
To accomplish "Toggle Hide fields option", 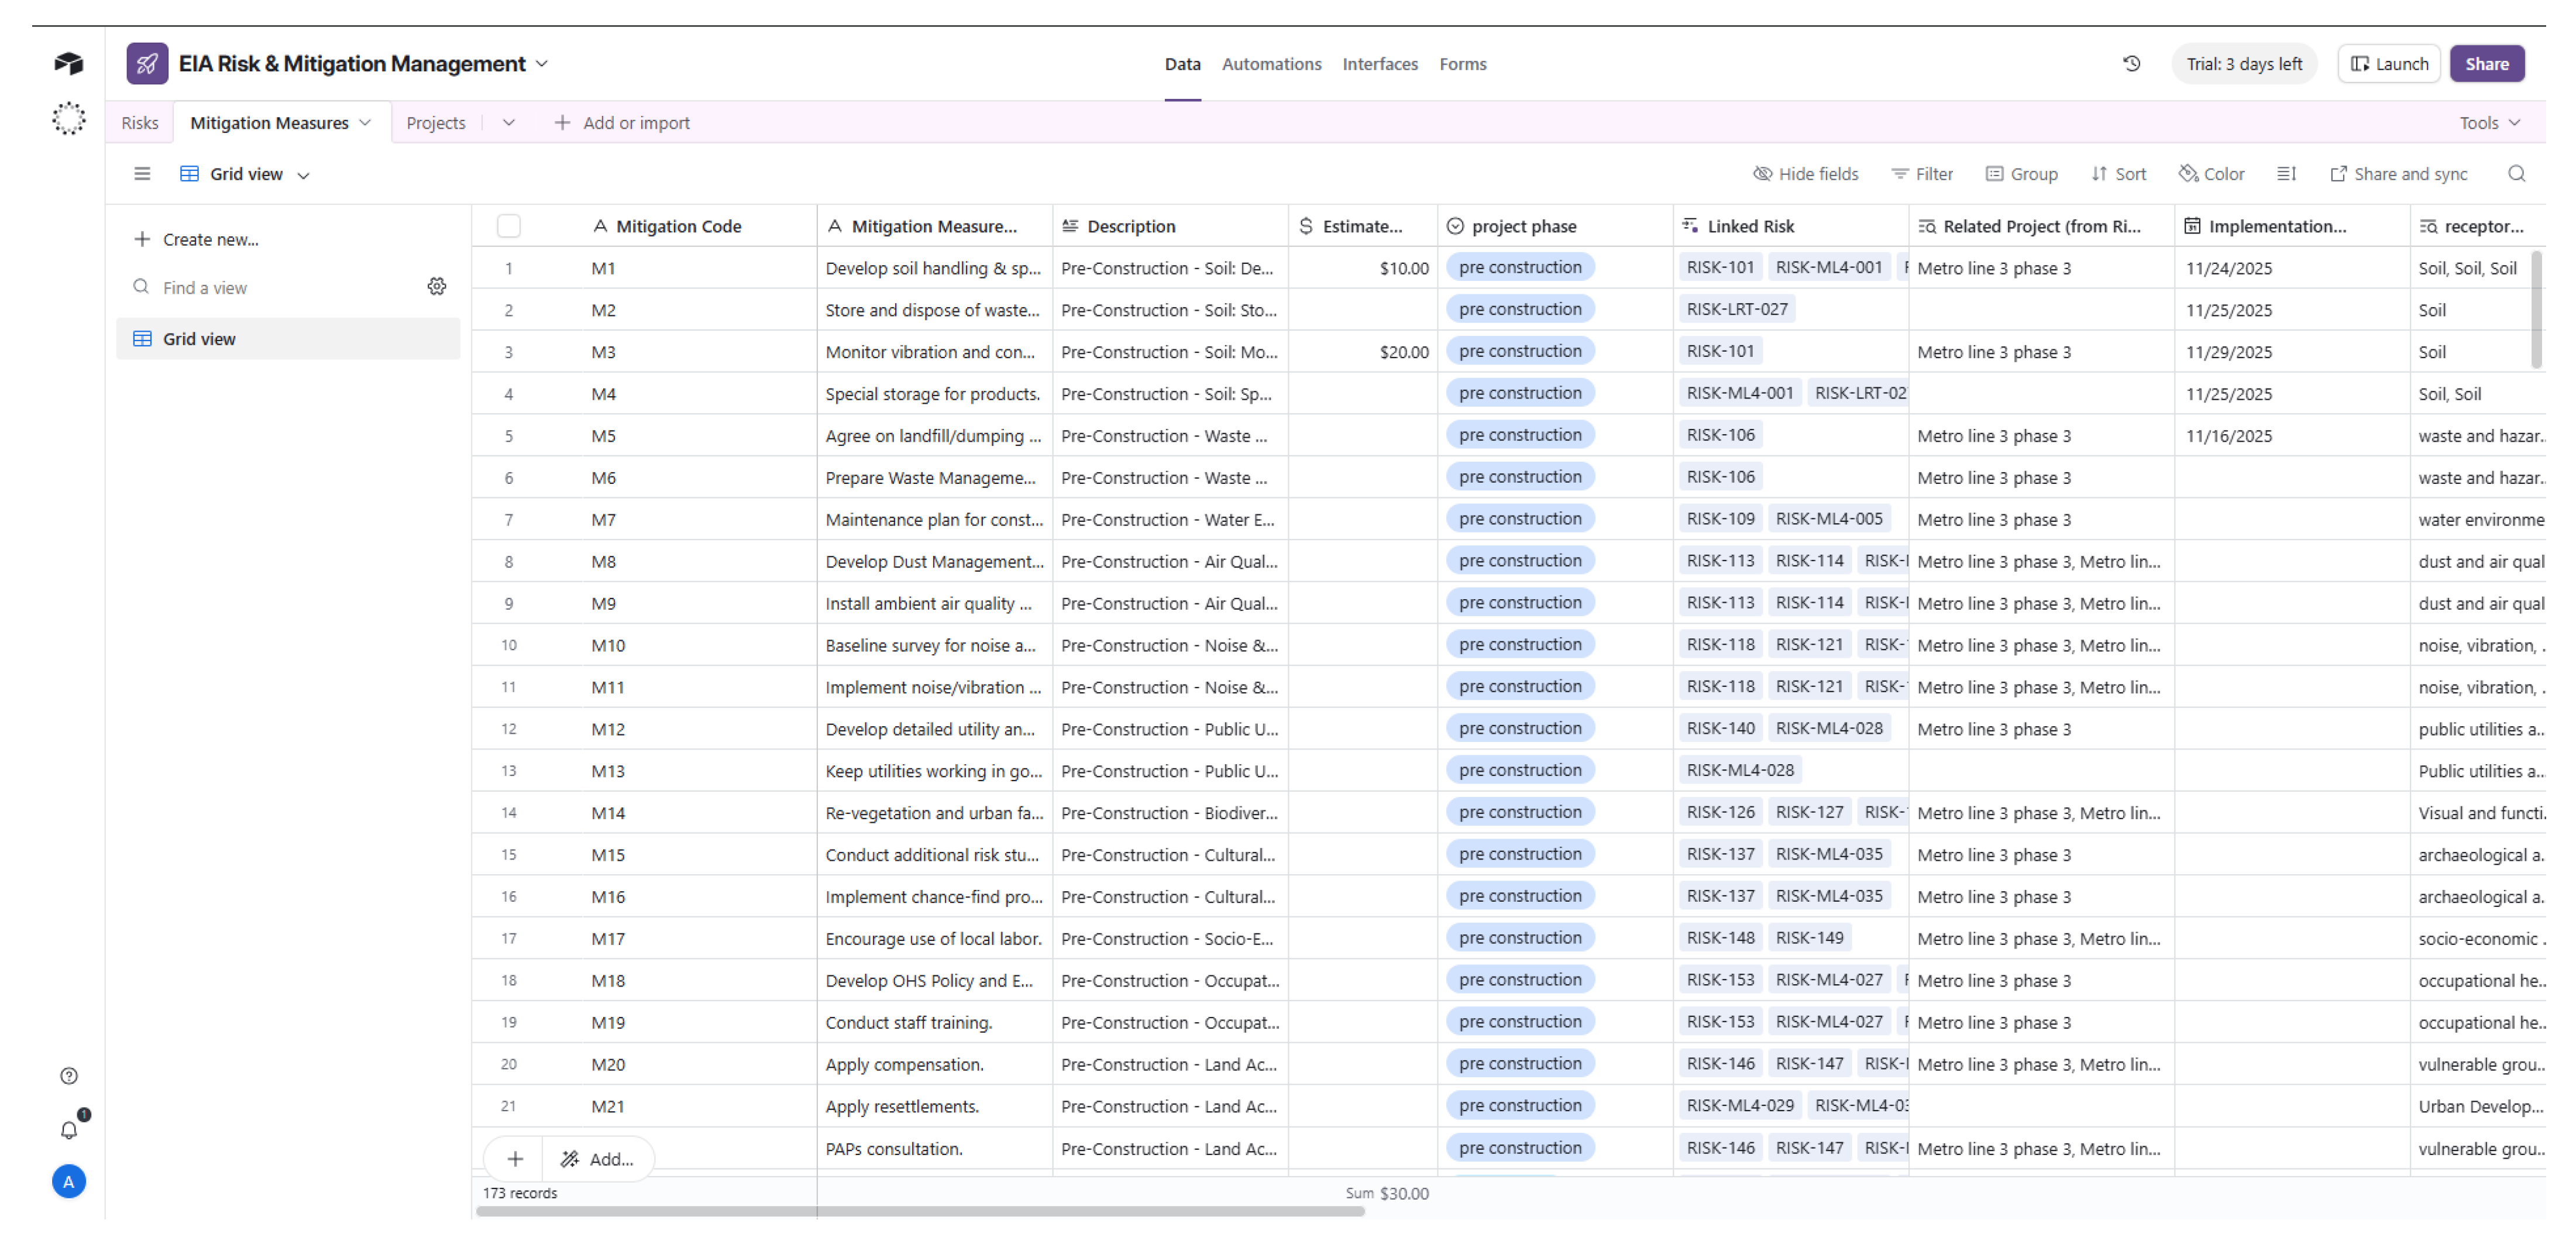I will [x=1805, y=174].
